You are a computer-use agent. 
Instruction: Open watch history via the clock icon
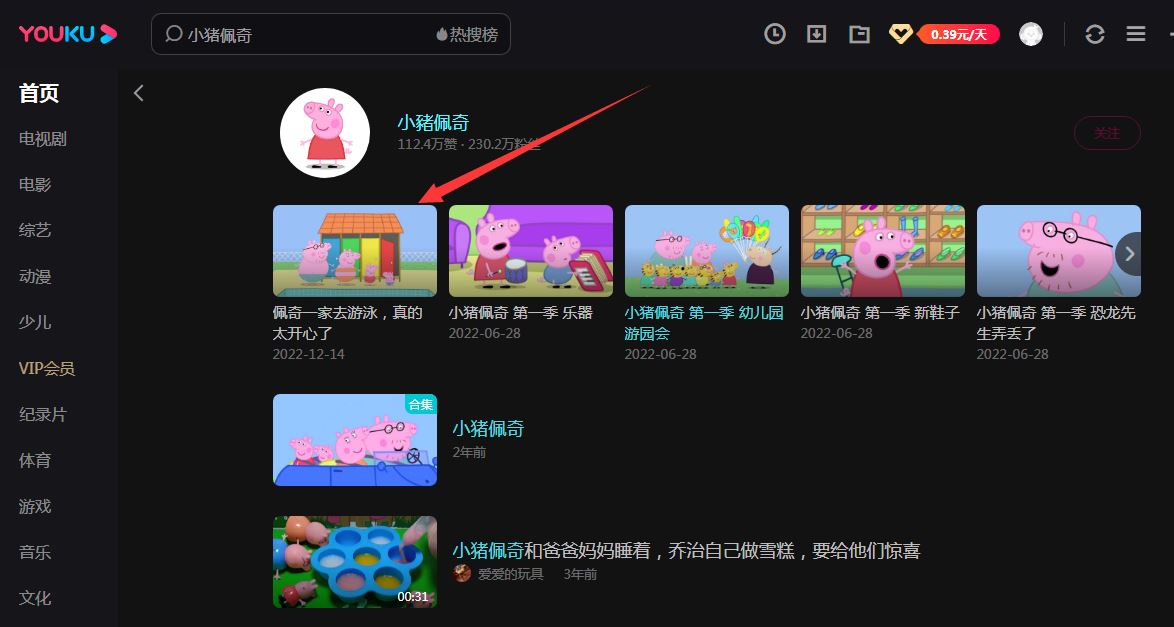[775, 33]
